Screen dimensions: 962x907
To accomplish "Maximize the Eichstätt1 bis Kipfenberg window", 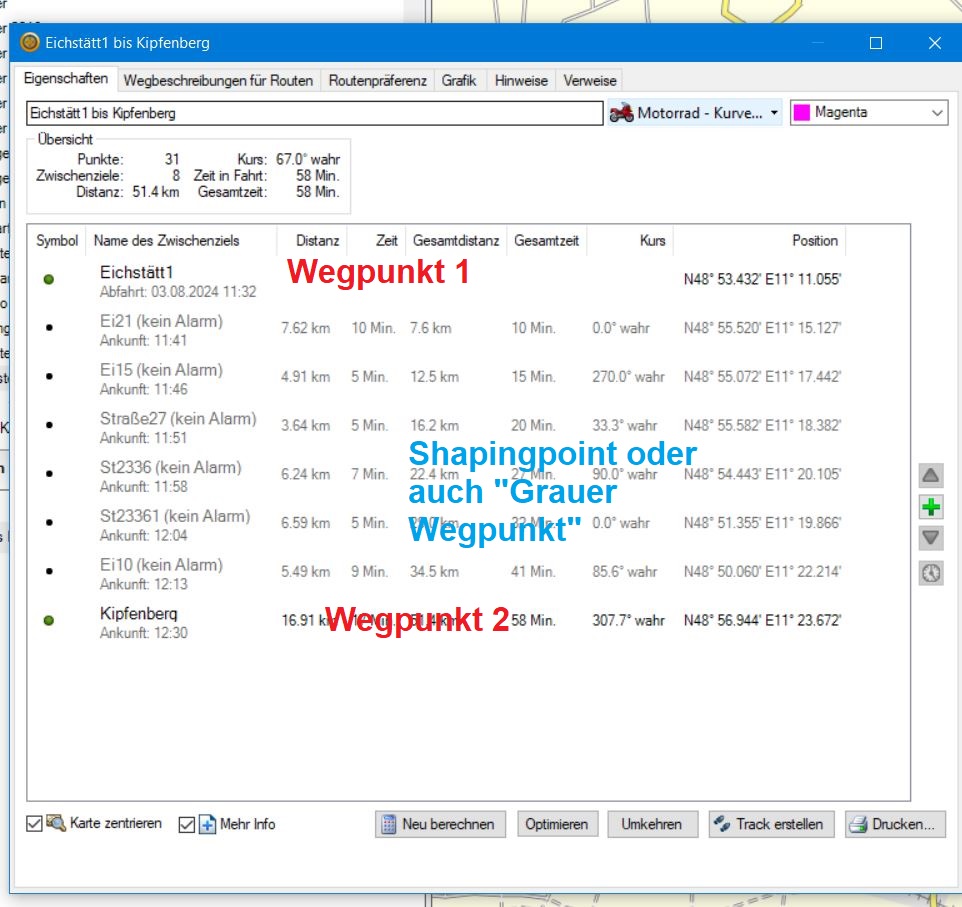I will pos(876,43).
